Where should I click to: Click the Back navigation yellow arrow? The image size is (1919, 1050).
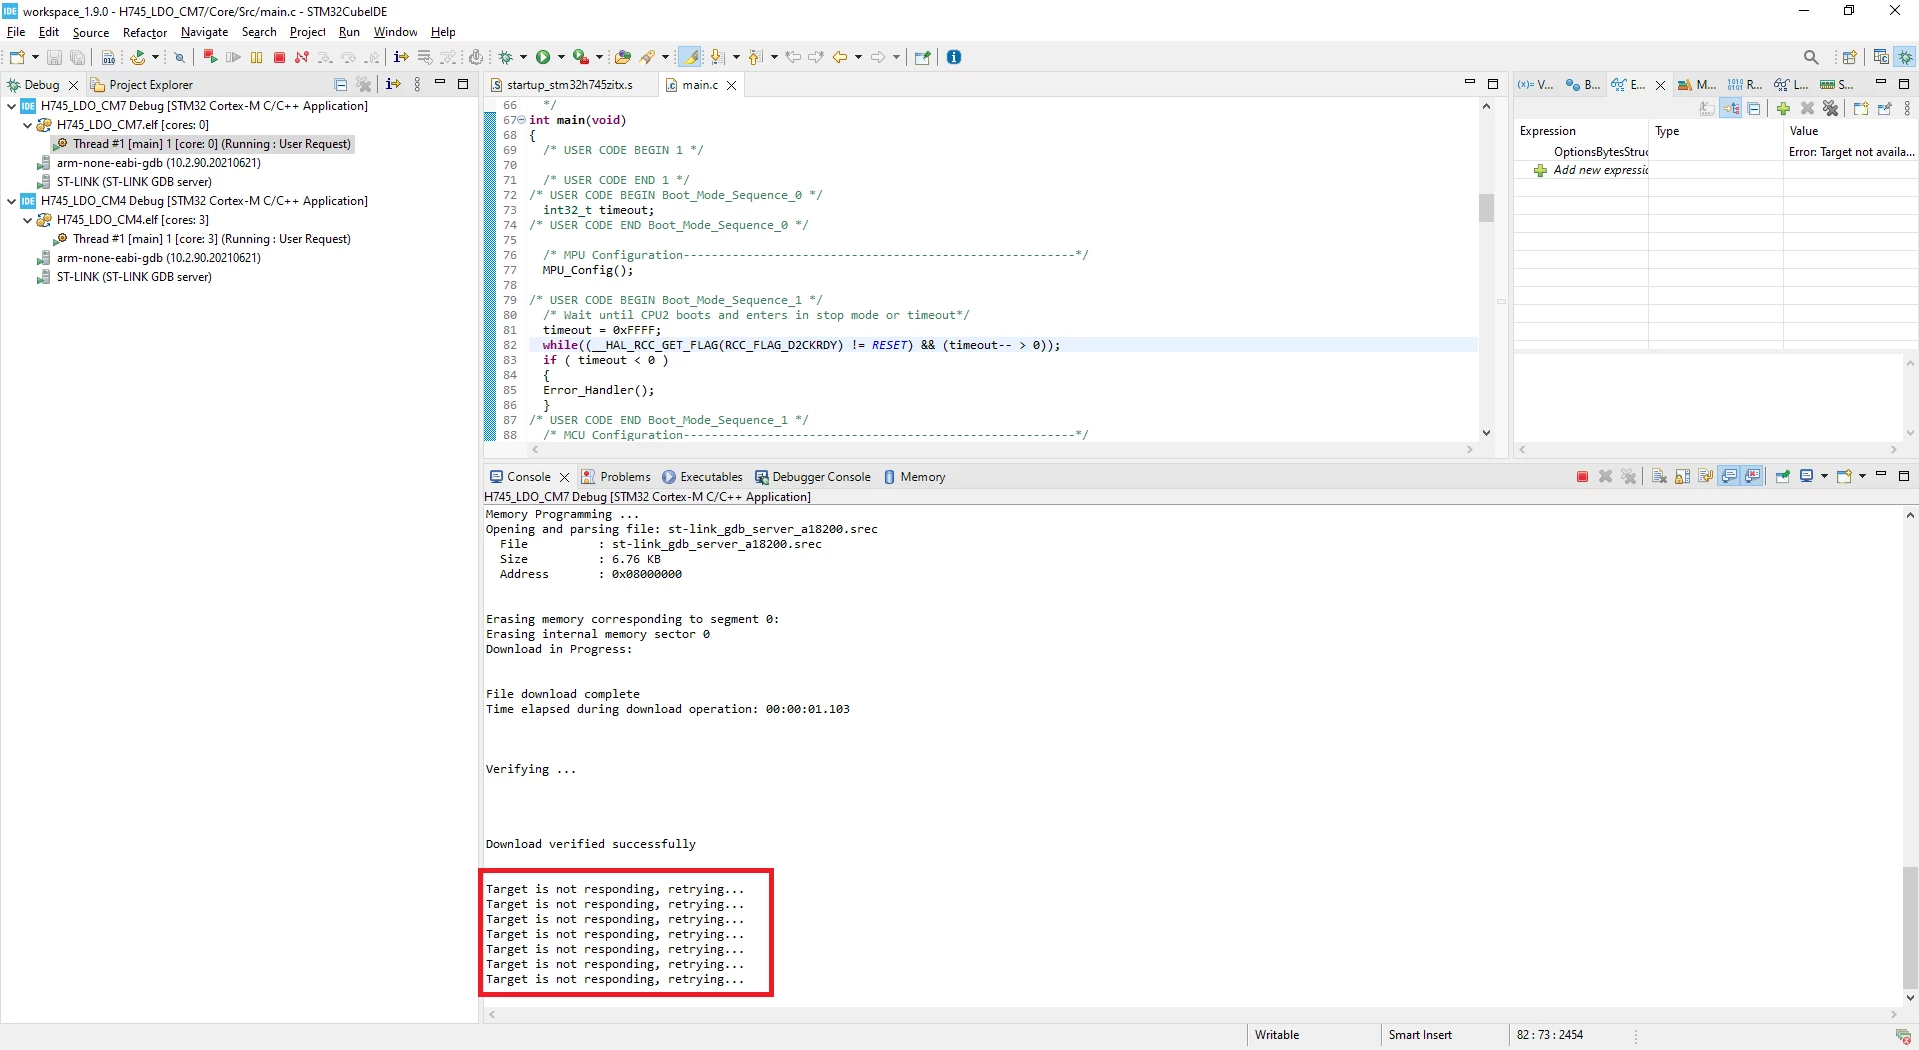840,57
